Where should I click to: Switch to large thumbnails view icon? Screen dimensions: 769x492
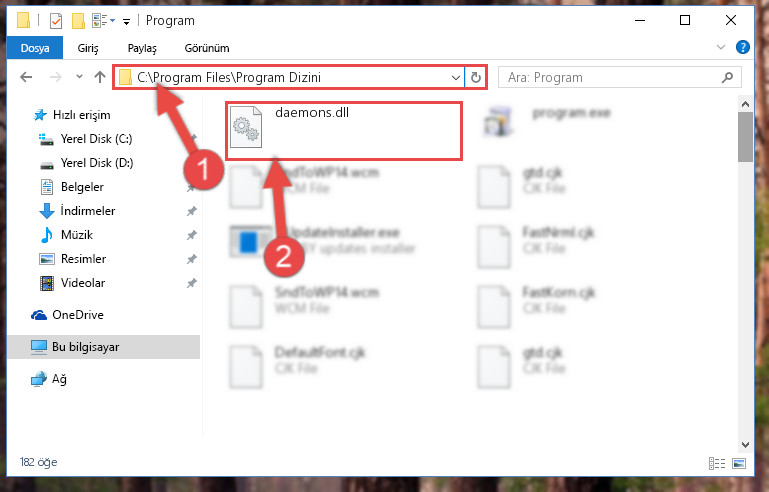739,463
